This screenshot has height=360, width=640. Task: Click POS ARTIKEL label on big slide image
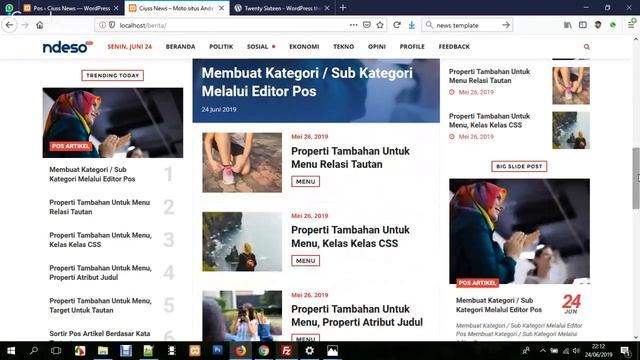pos(477,282)
